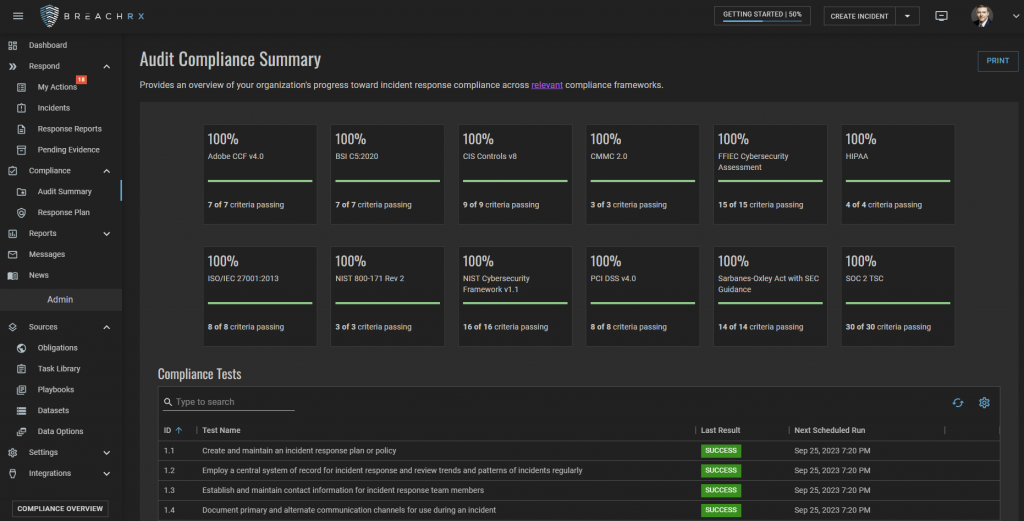This screenshot has width=1024, height=521.
Task: Click the Reports chart icon
Action: 12,233
